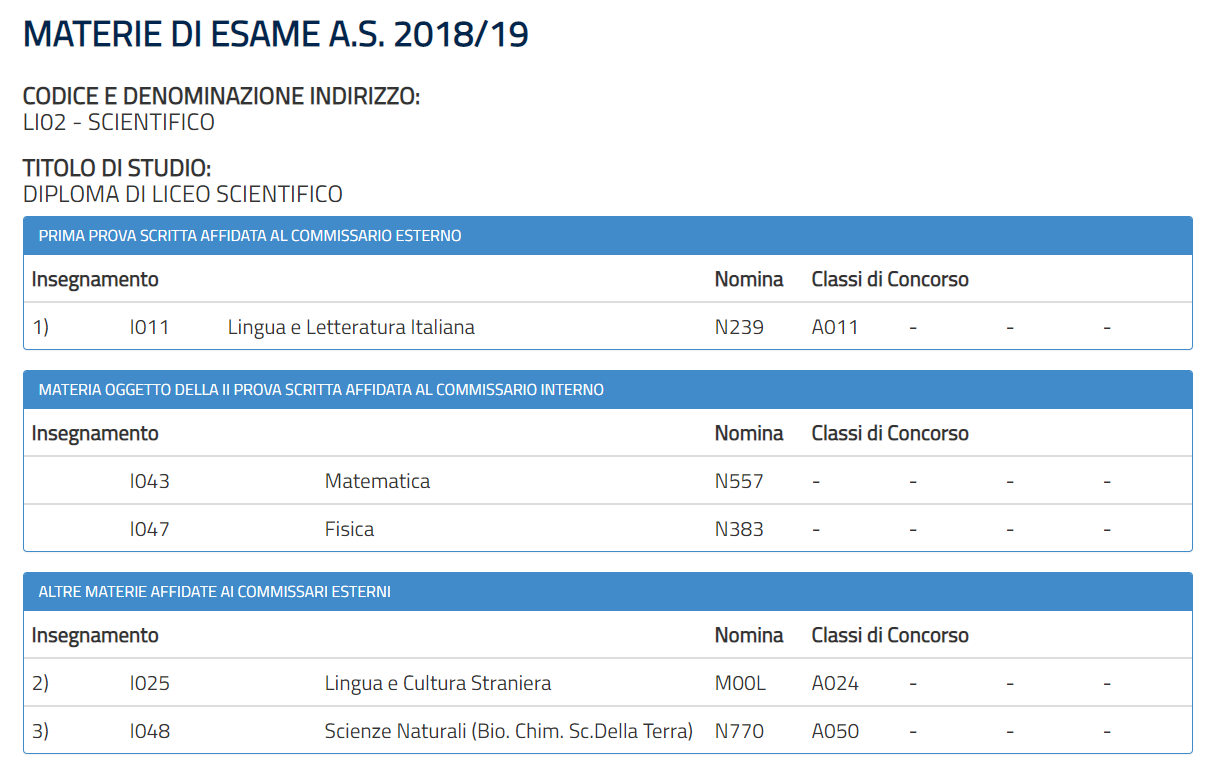Select nomina code N383 for Fisica

pyautogui.click(x=739, y=529)
